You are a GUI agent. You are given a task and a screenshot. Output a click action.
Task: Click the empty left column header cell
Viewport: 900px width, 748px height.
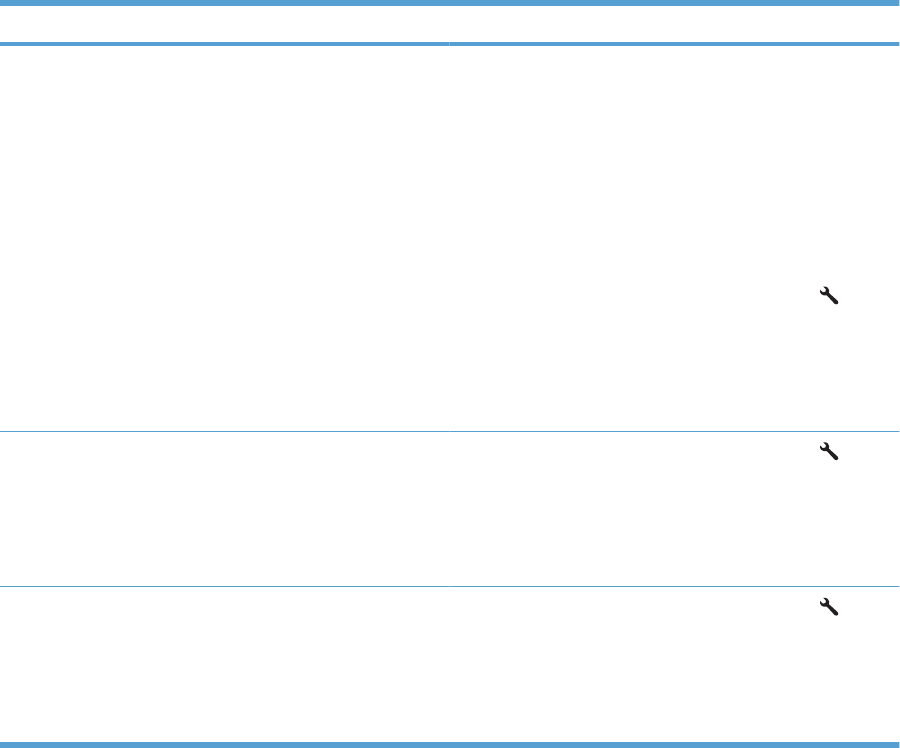224,25
